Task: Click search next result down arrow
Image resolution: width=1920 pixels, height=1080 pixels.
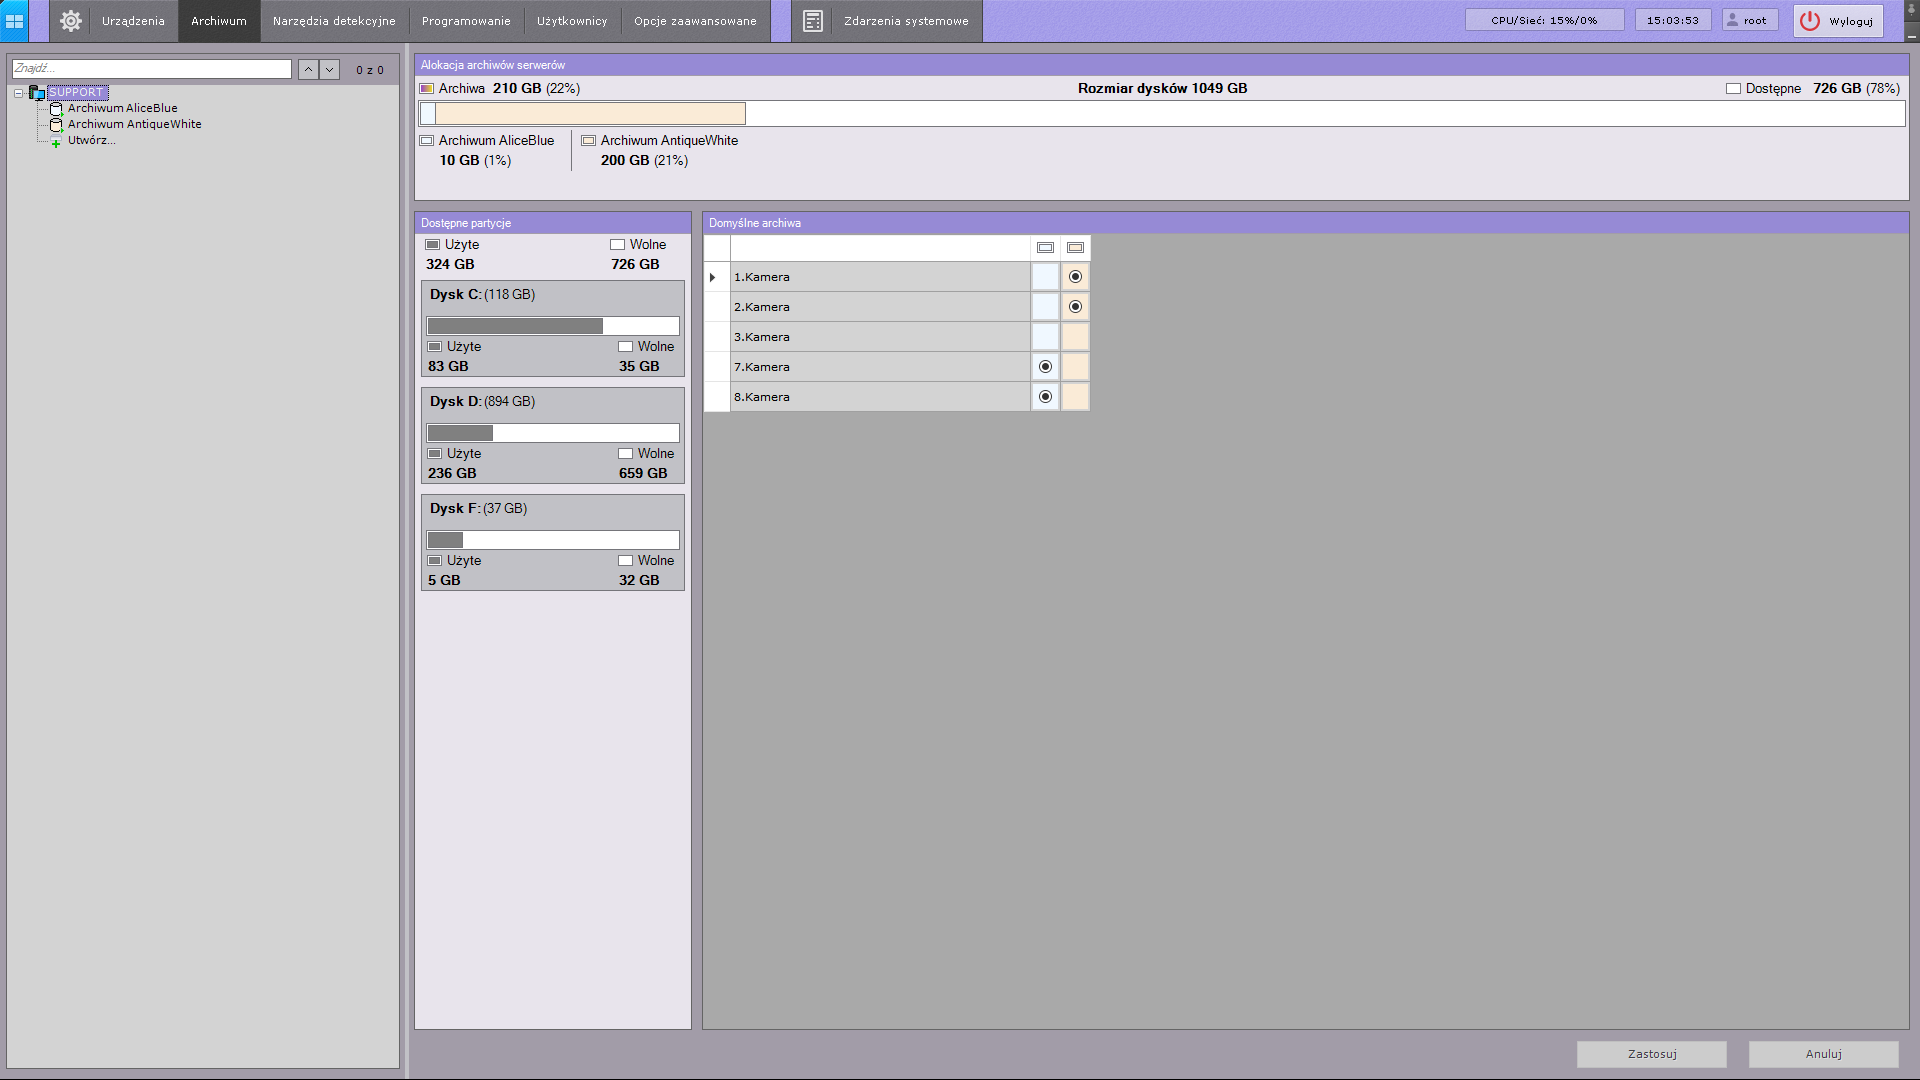Action: [x=329, y=70]
